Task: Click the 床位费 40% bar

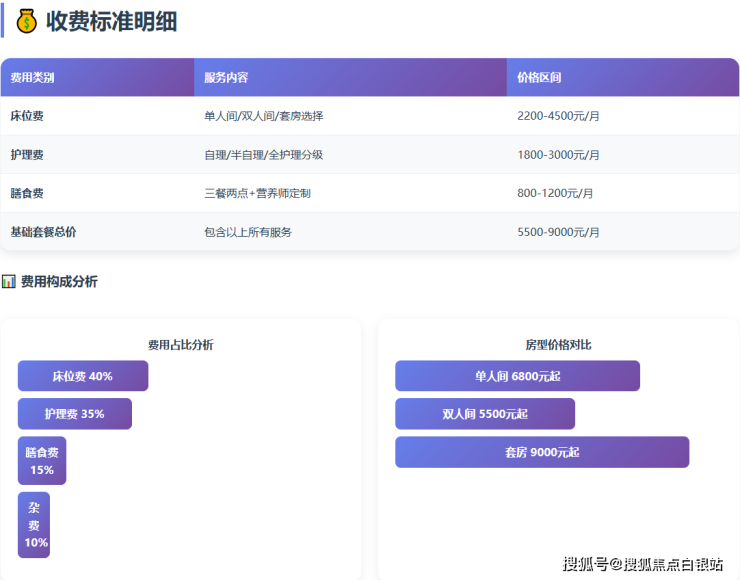Action: pos(83,376)
